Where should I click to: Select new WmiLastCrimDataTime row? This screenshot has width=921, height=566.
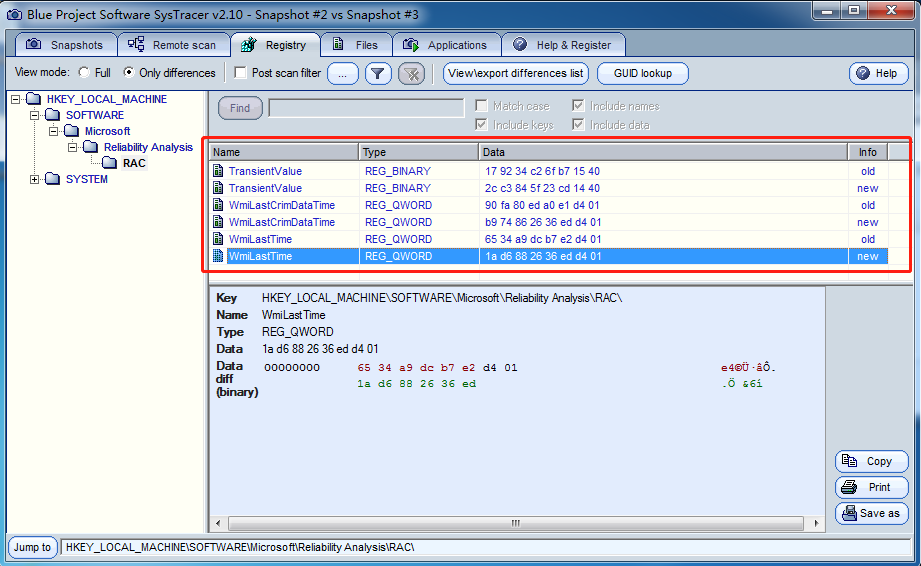click(x=549, y=222)
